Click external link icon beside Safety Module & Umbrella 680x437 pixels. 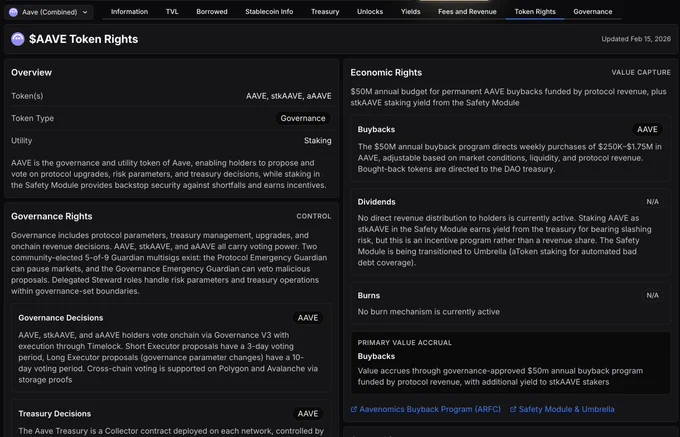(513, 409)
